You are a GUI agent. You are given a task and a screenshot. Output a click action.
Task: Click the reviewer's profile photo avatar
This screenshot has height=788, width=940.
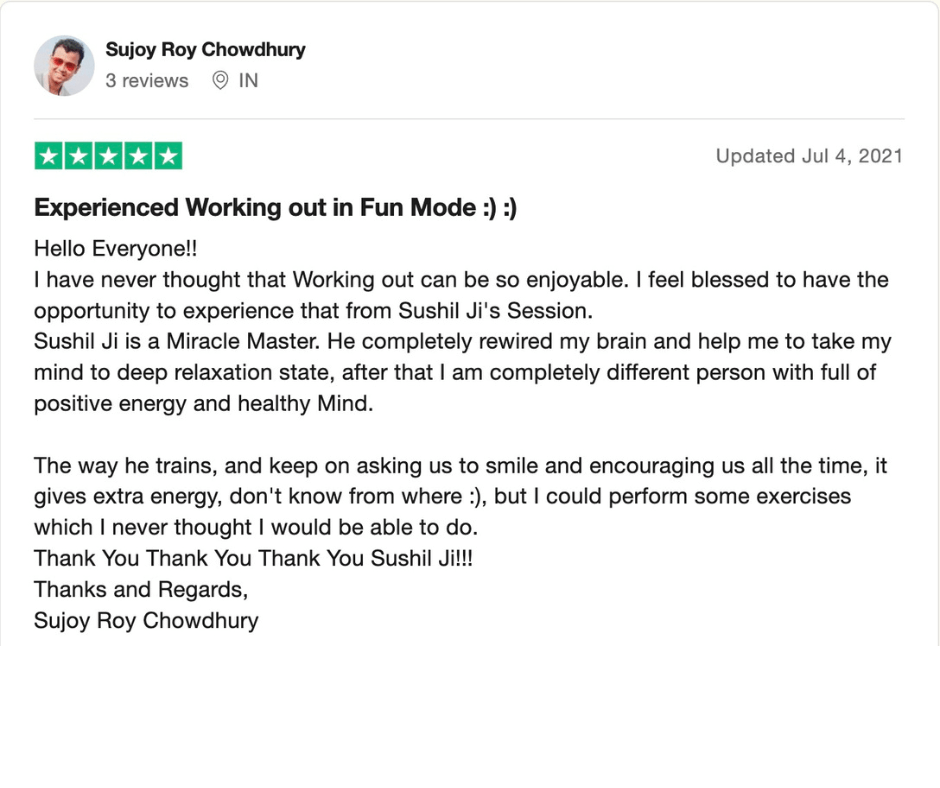pyautogui.click(x=64, y=66)
